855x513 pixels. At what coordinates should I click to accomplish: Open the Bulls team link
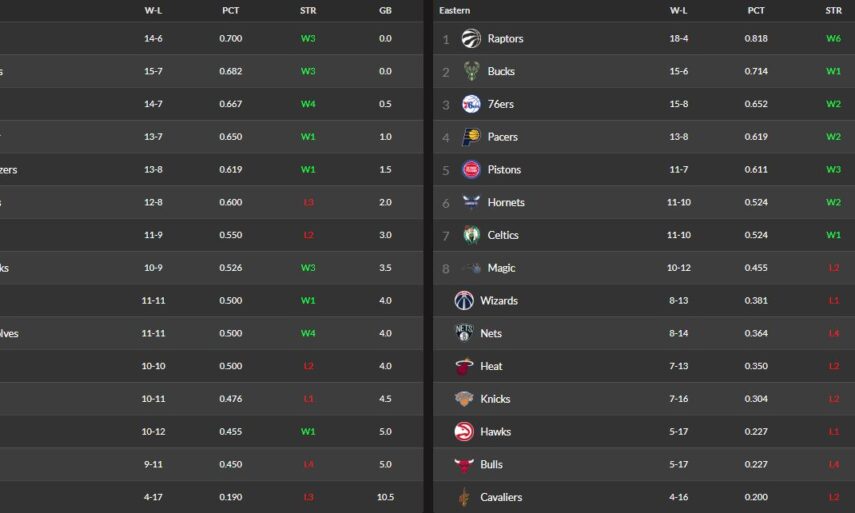pos(491,465)
